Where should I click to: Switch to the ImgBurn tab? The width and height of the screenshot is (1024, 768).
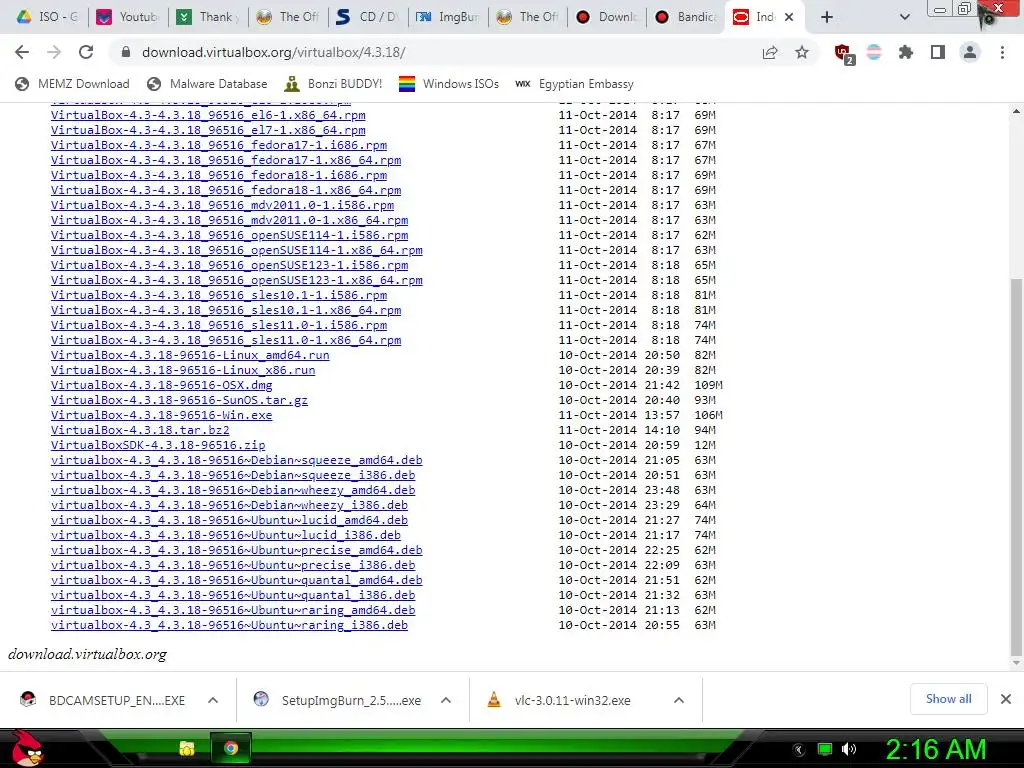click(x=448, y=17)
